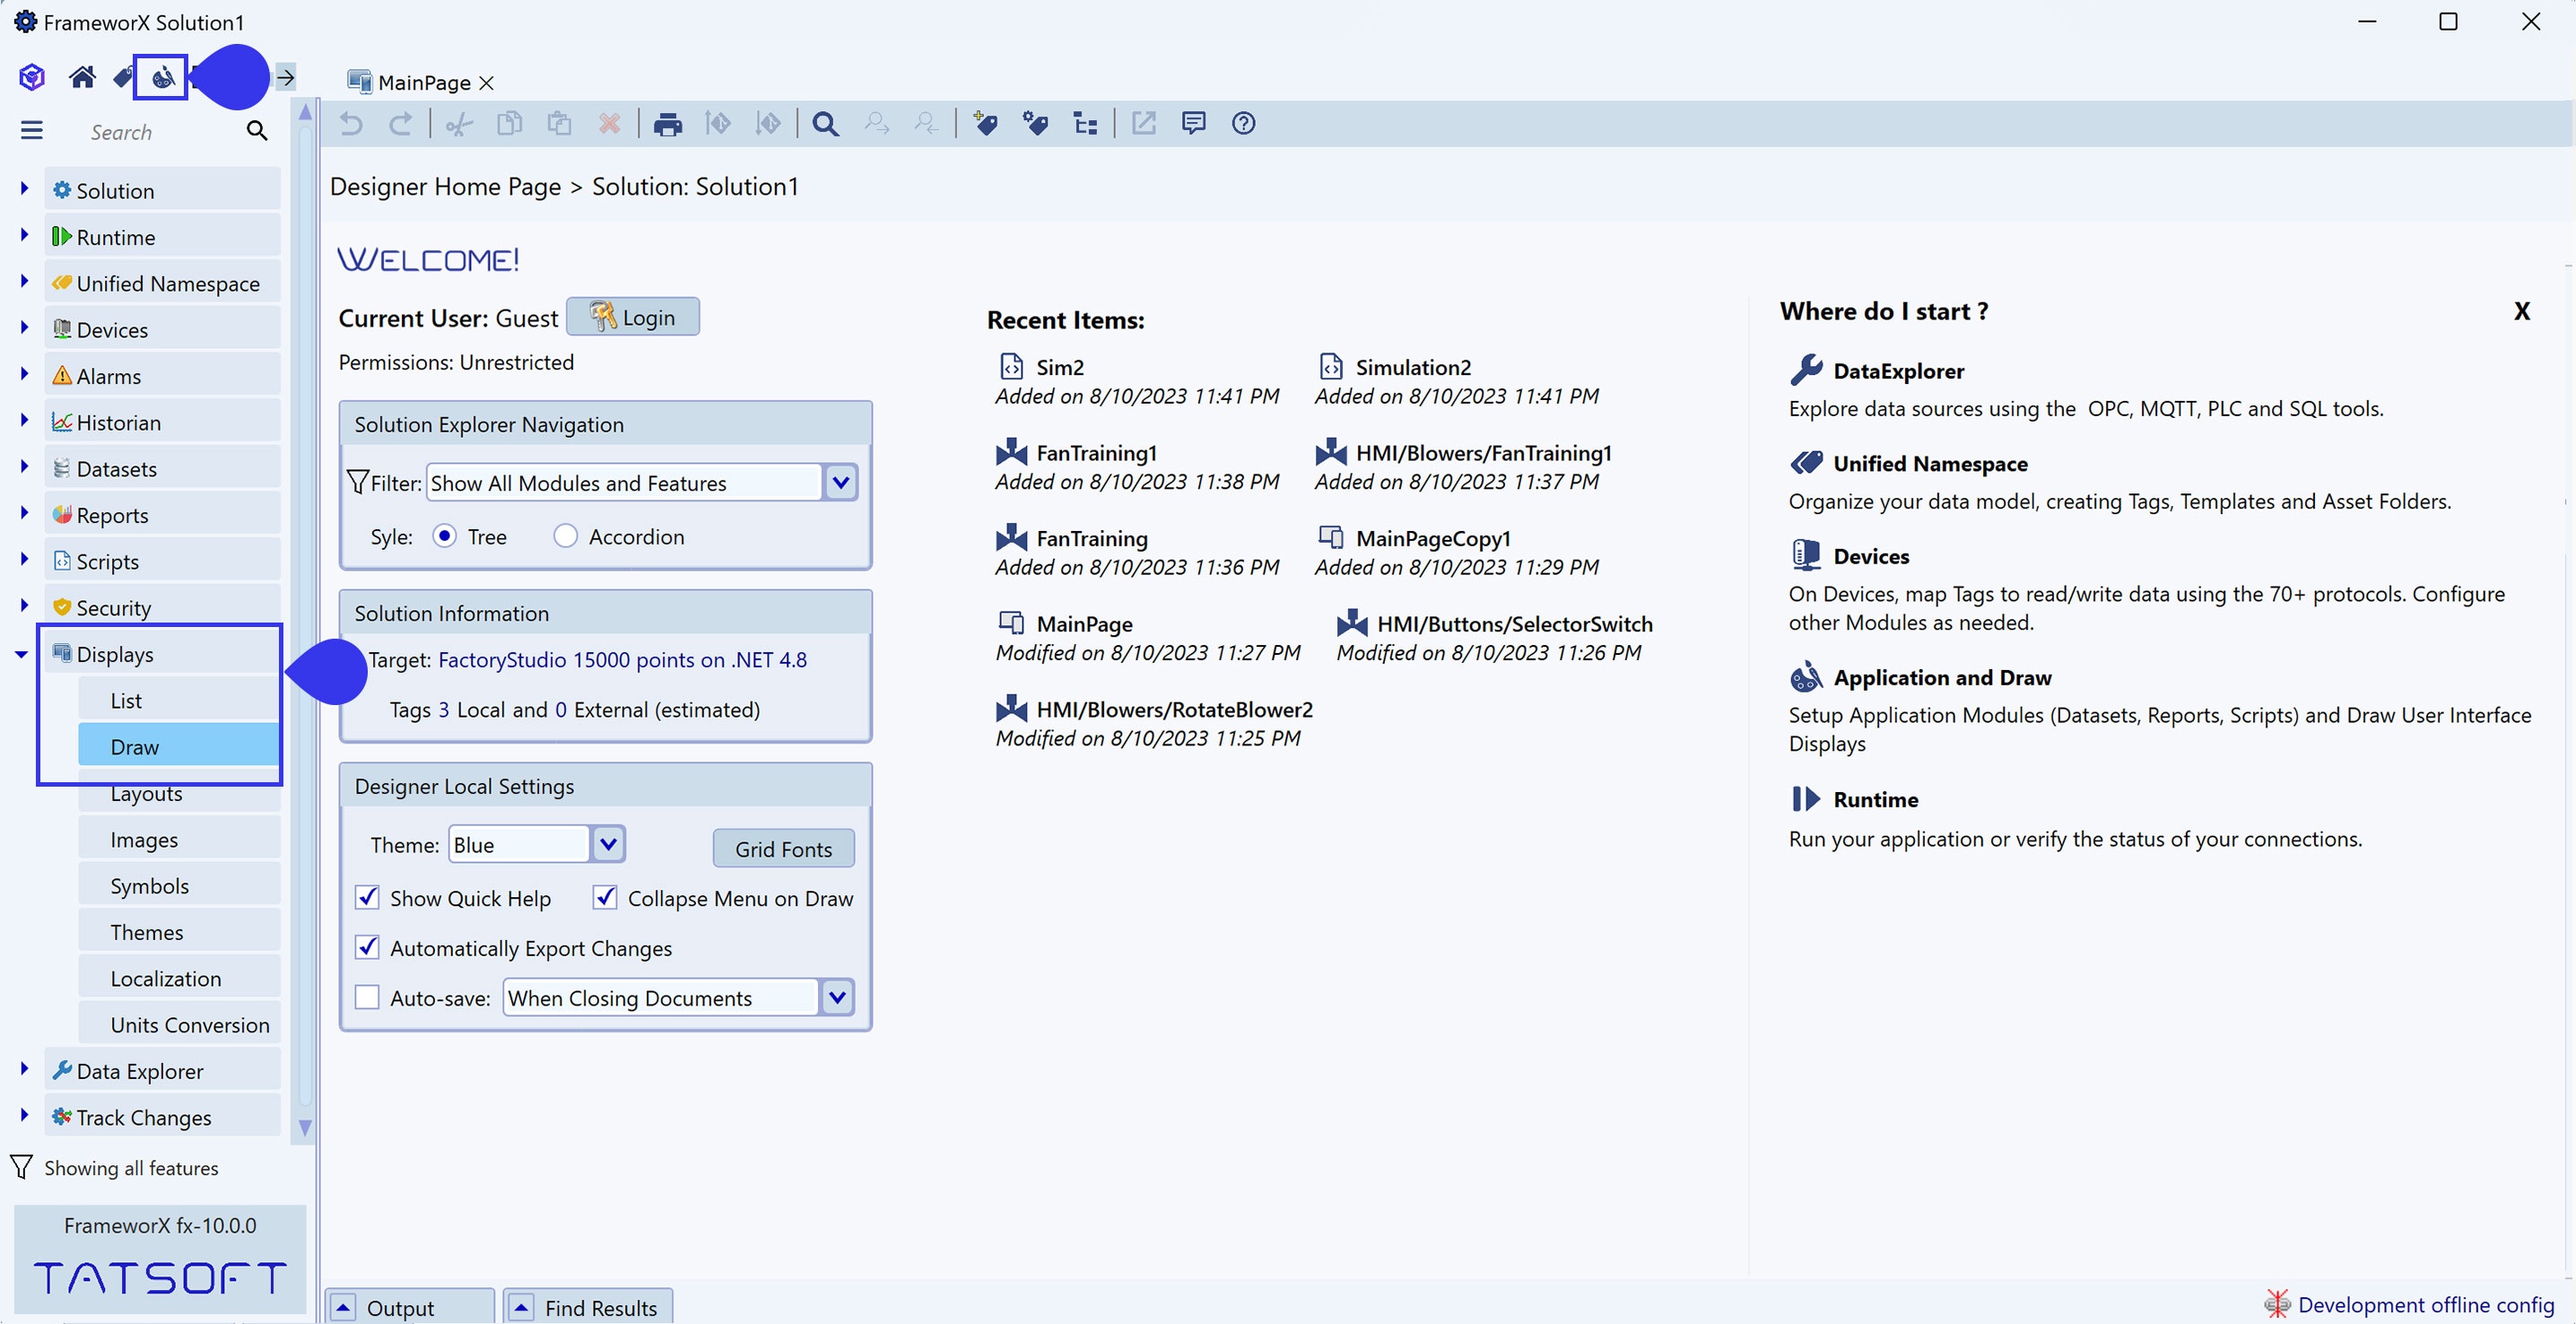The image size is (2576, 1324).
Task: Open the Draw palette icon
Action: coord(161,77)
